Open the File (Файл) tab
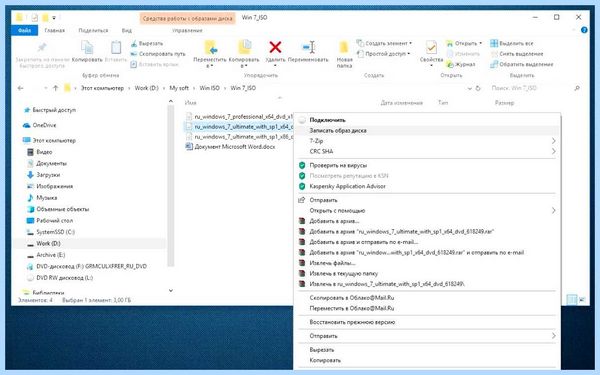The height and width of the screenshot is (375, 600). pos(24,30)
